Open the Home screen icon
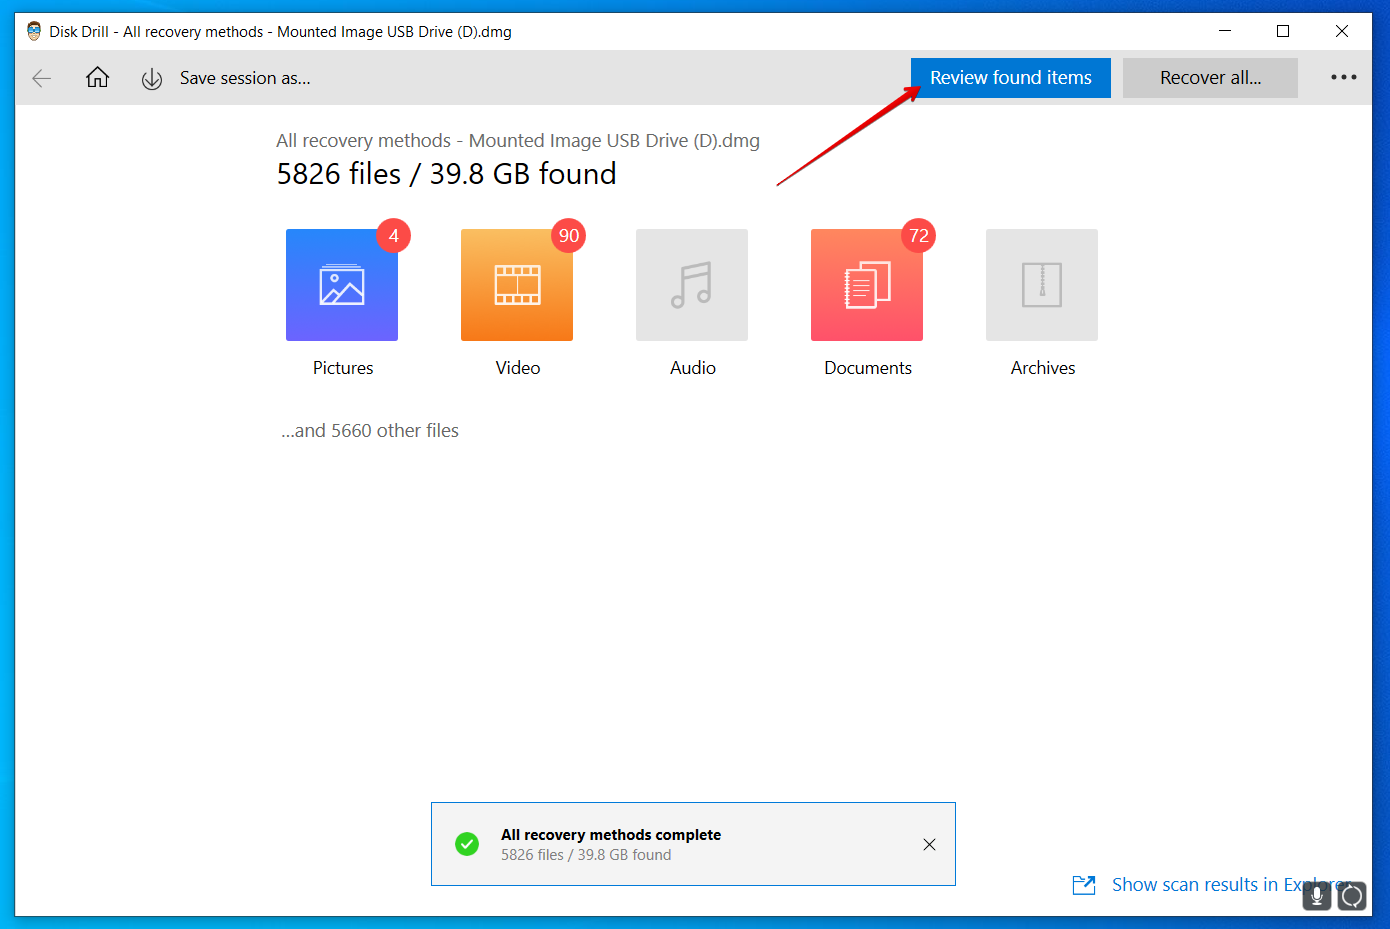Image resolution: width=1390 pixels, height=929 pixels. [x=97, y=77]
